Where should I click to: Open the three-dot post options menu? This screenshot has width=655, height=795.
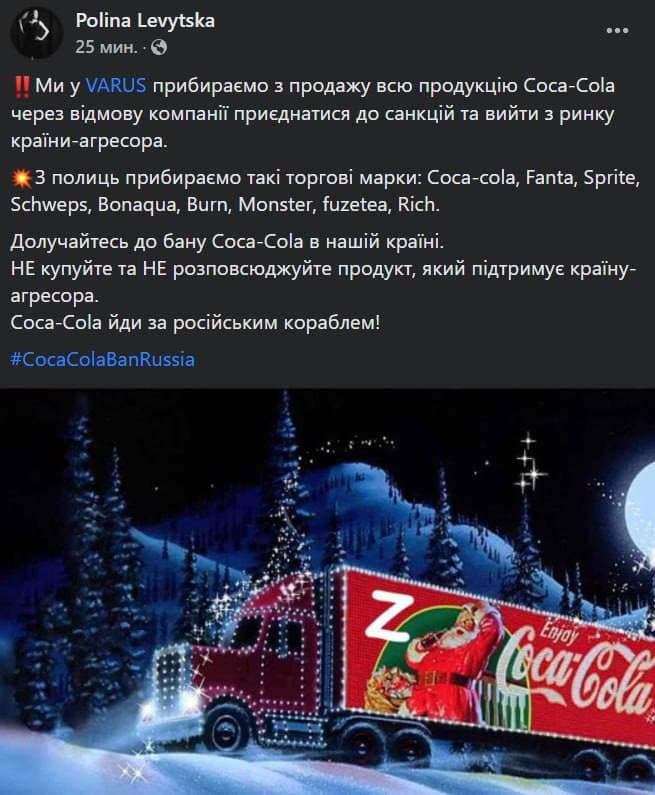click(617, 30)
